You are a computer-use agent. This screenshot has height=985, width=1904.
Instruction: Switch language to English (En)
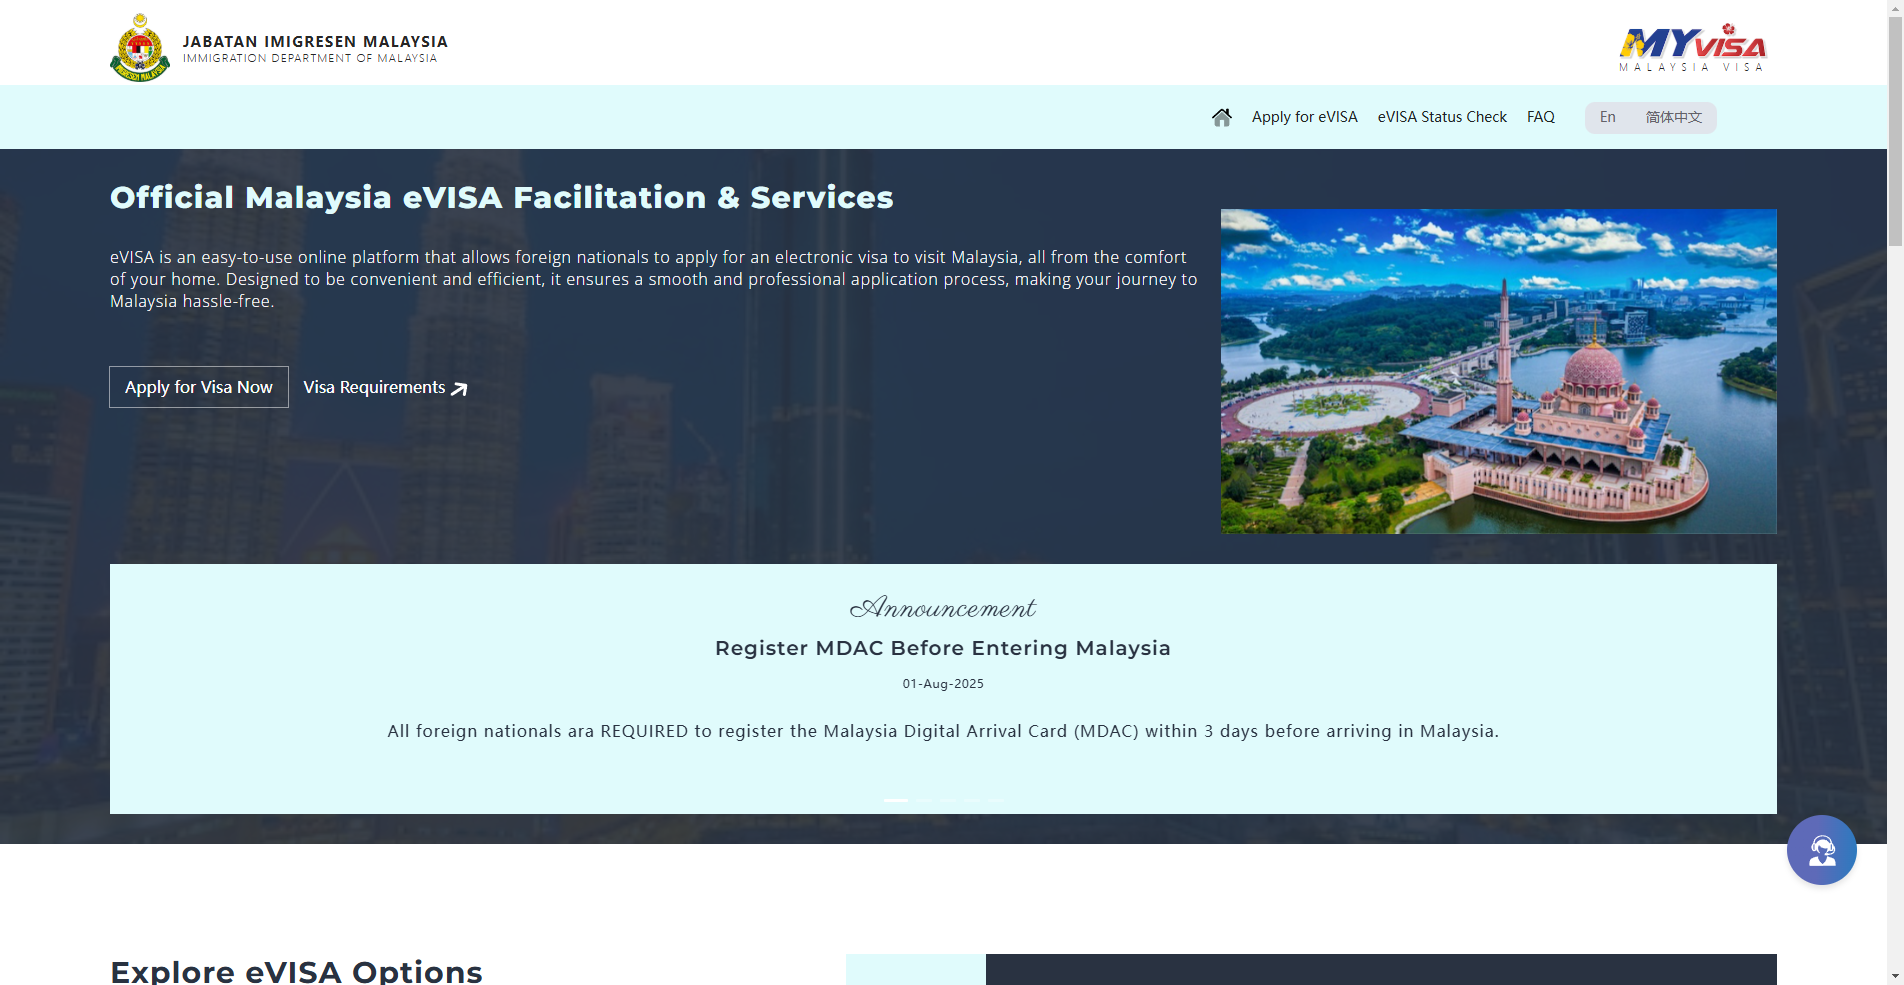pos(1607,117)
